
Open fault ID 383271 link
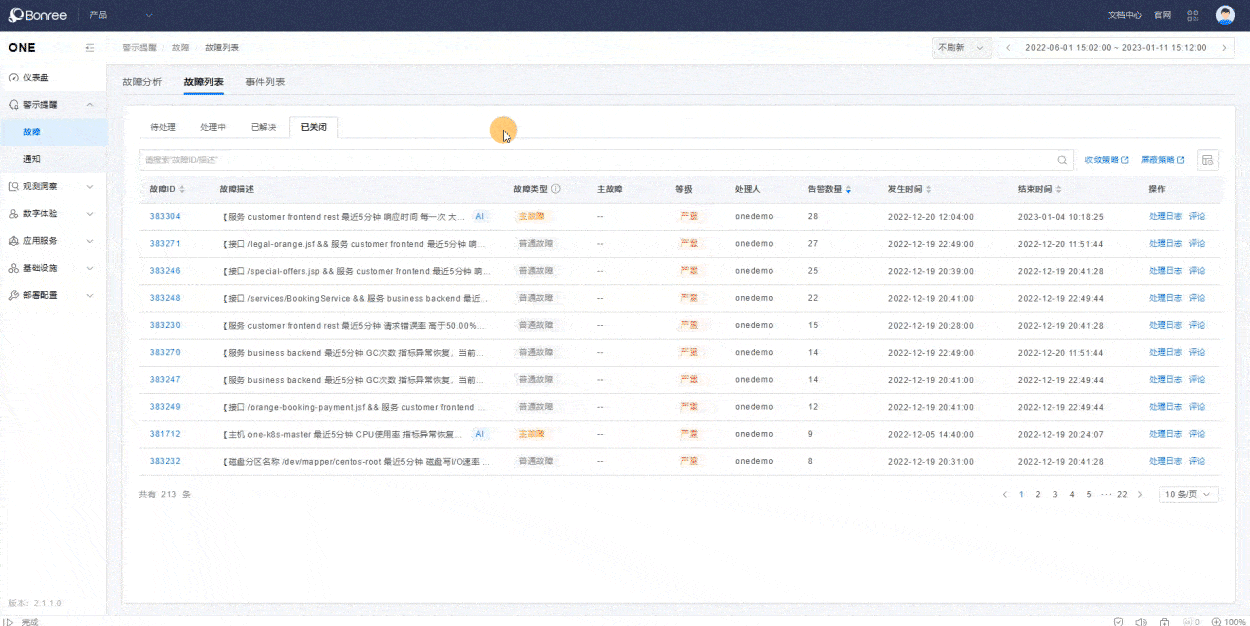pyautogui.click(x=165, y=244)
